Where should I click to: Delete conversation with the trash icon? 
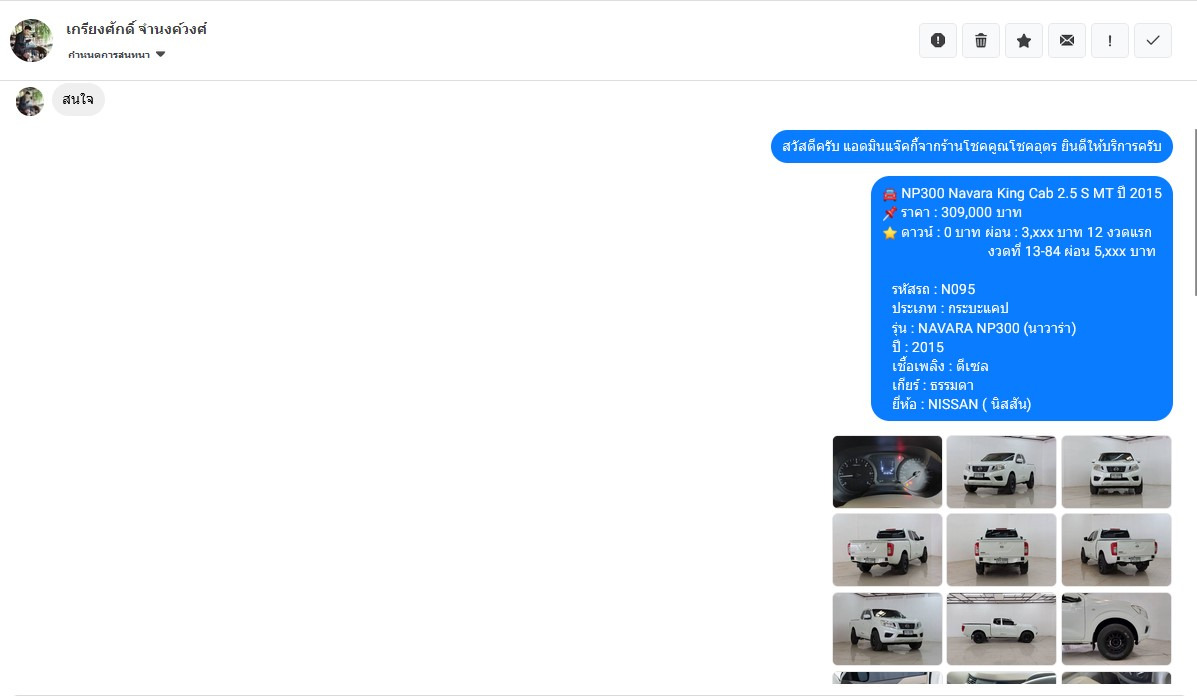(981, 40)
